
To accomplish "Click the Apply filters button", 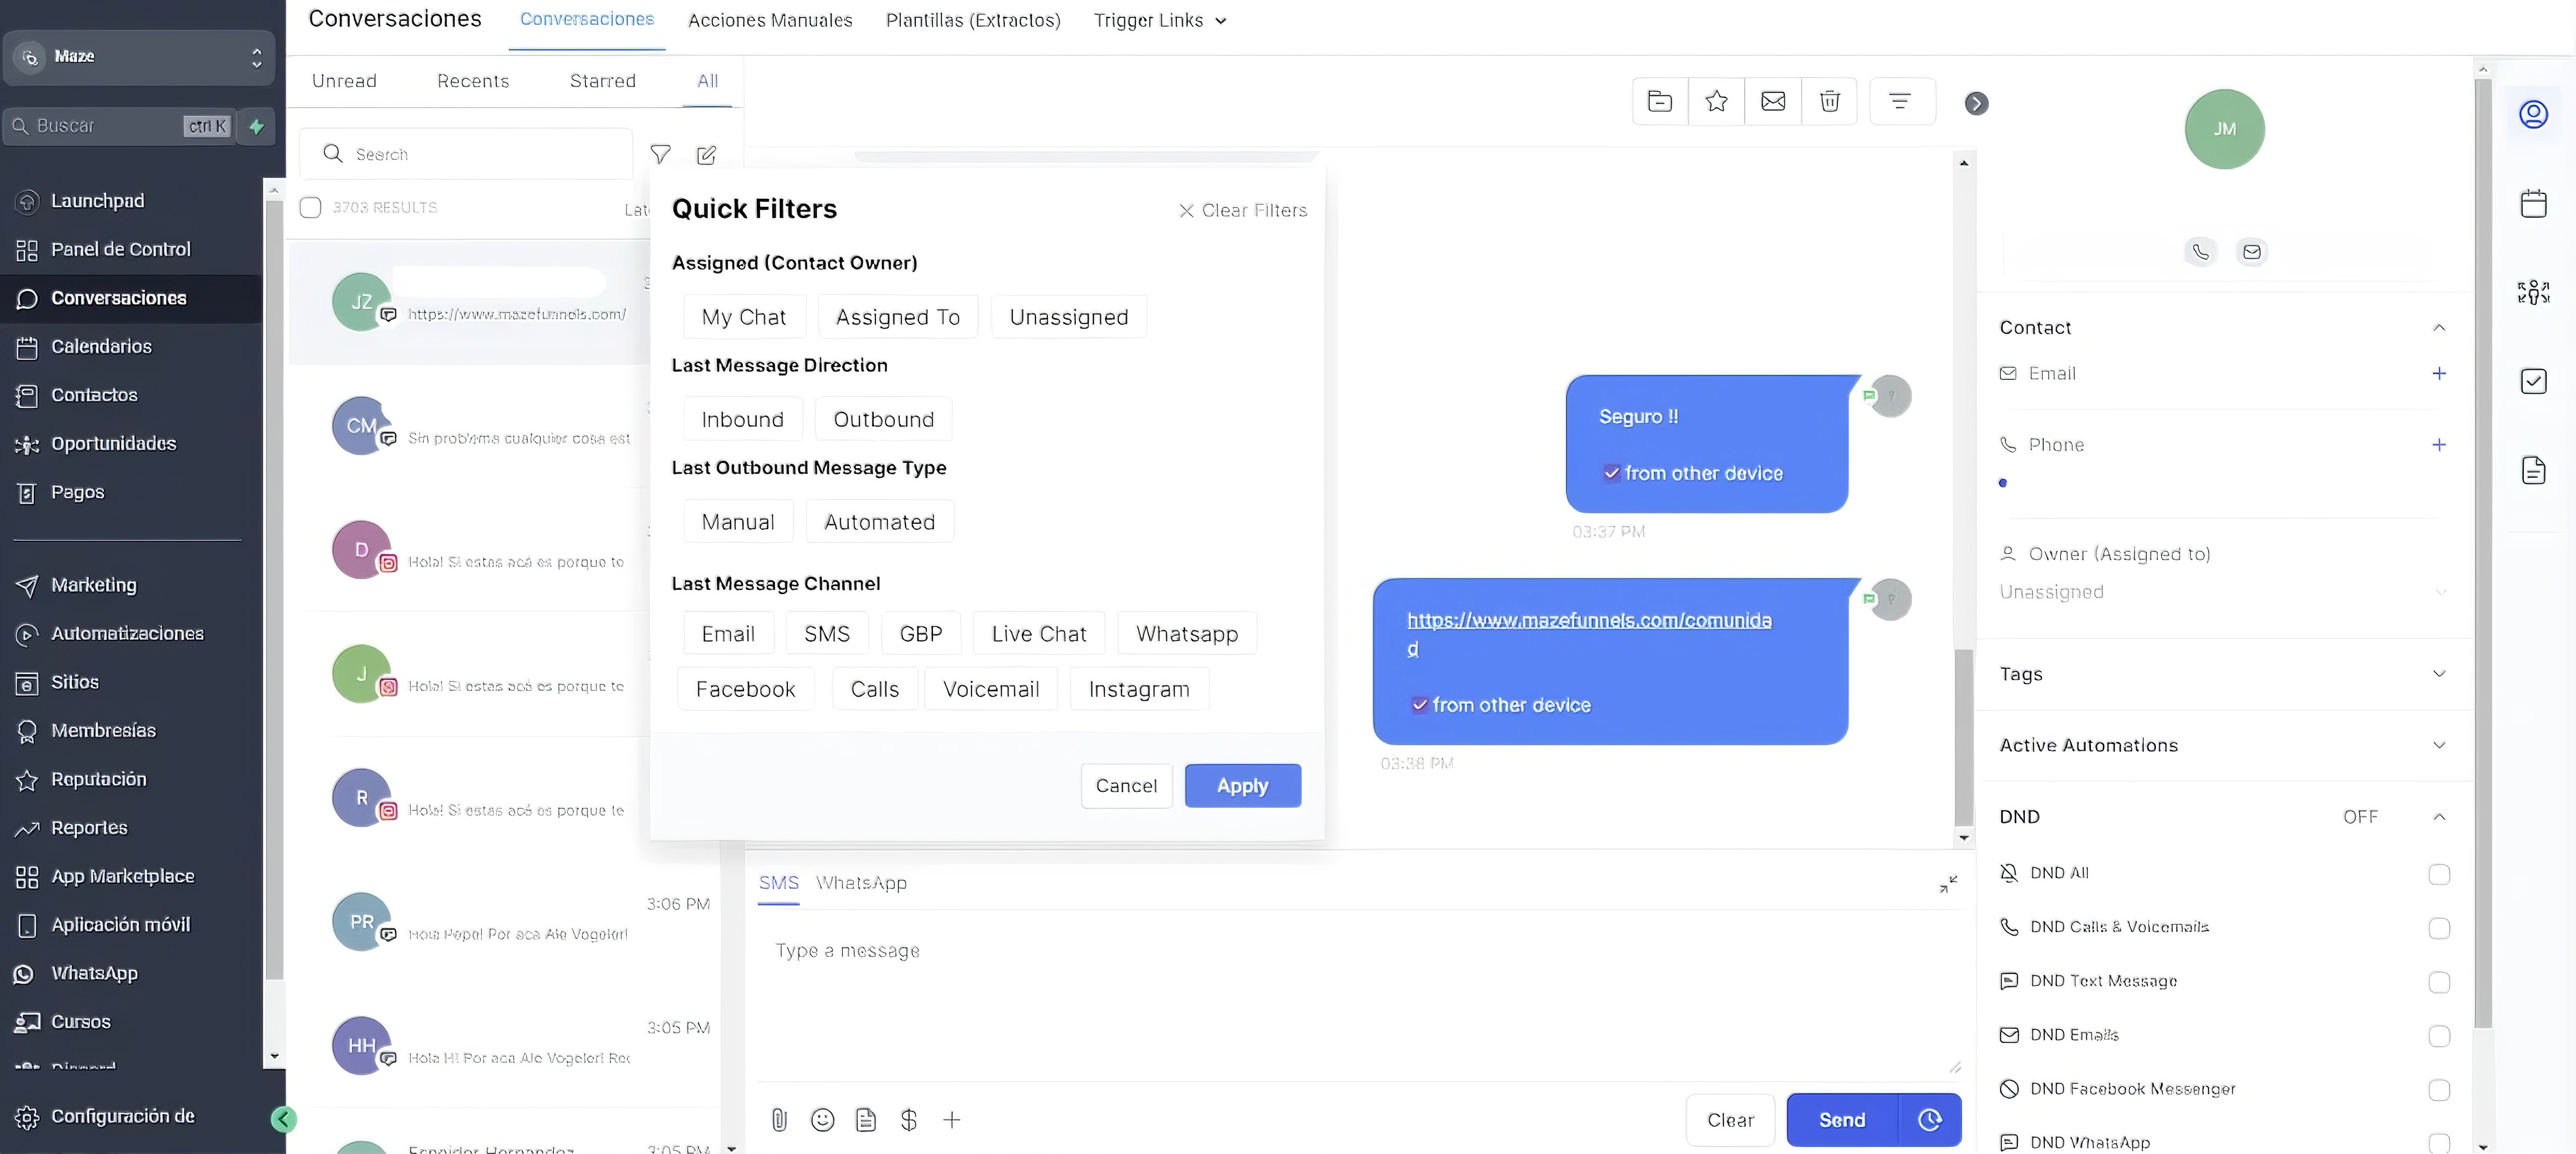I will click(x=1242, y=786).
